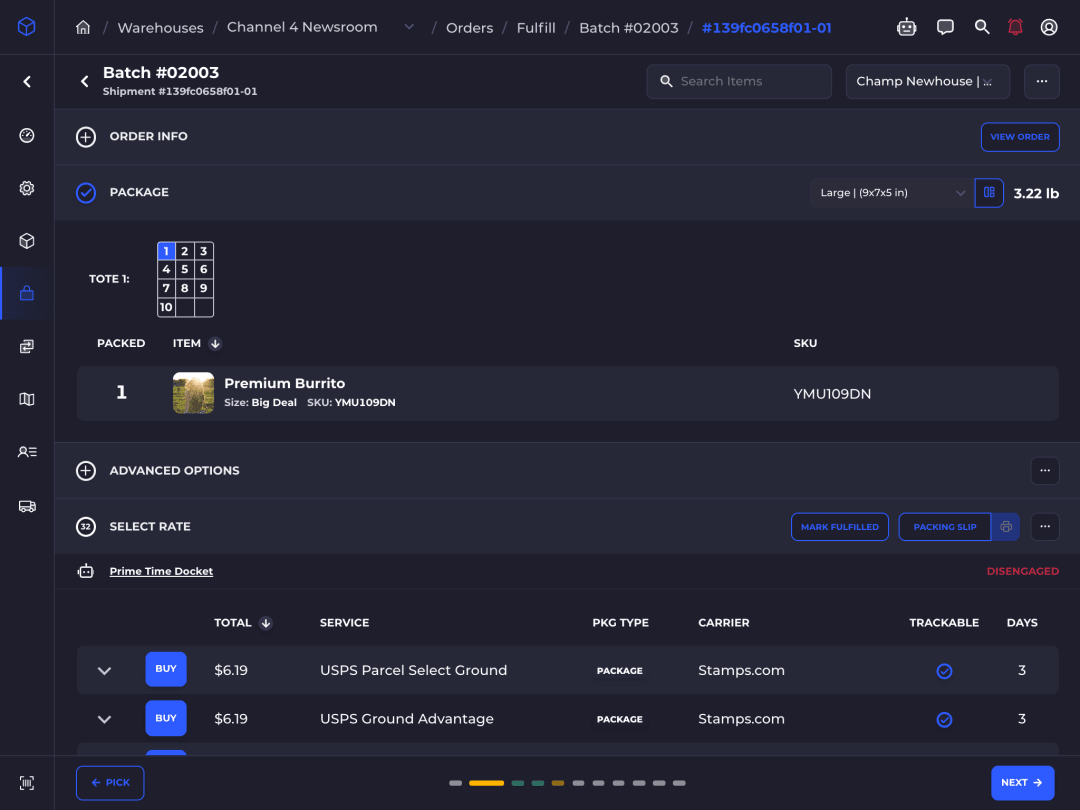Viewport: 1080px width, 810px height.
Task: Click the Search Items field
Action: (739, 81)
